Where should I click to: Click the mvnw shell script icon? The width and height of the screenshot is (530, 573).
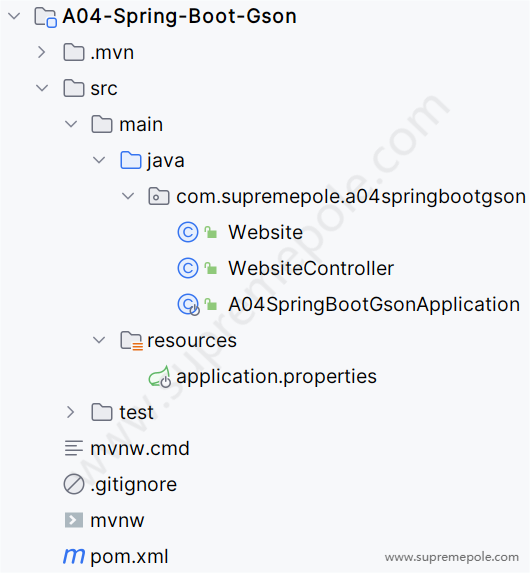(x=74, y=520)
